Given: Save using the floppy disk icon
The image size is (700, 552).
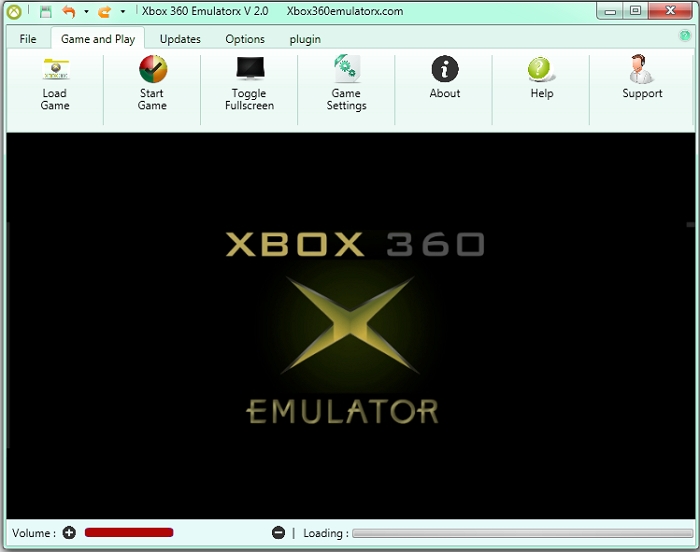Looking at the screenshot, I should tap(46, 12).
